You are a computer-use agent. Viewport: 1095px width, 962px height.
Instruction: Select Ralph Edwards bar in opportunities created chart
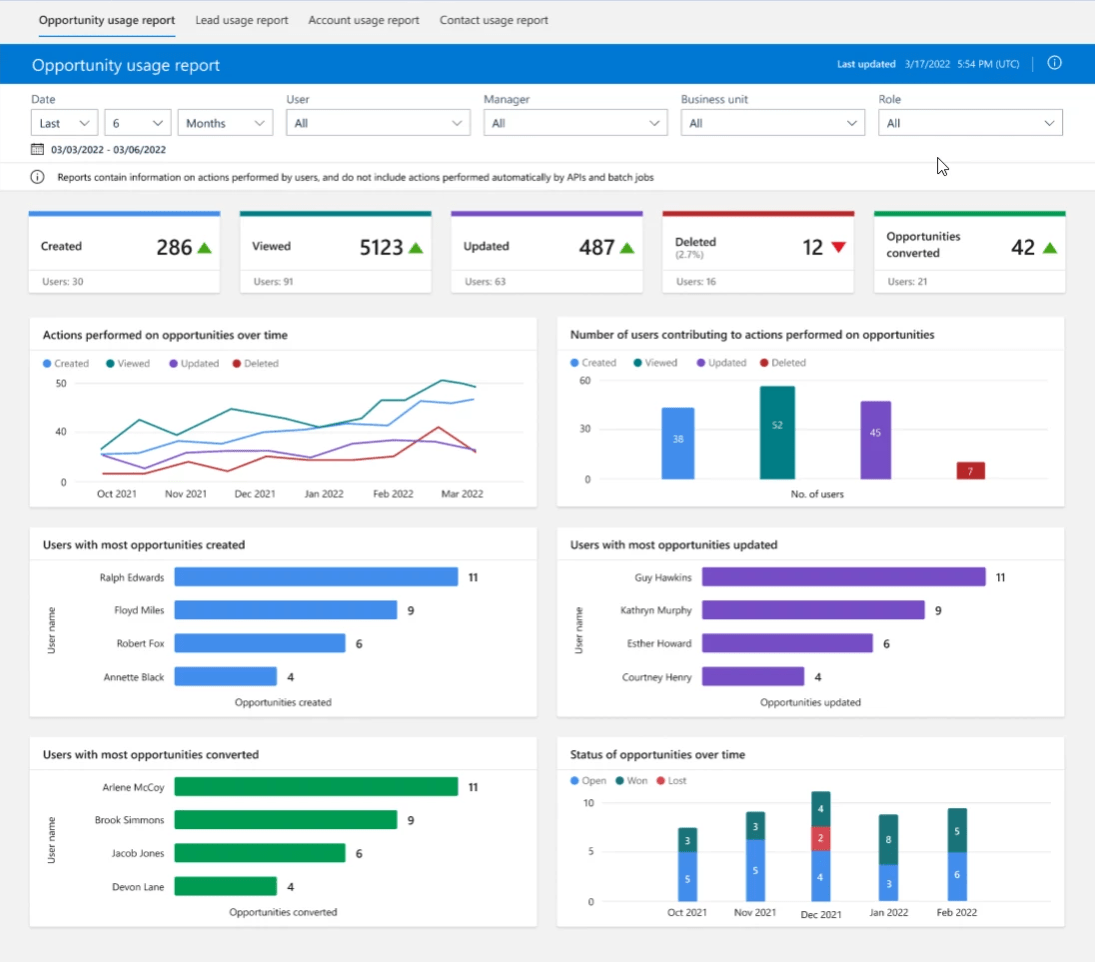point(315,577)
